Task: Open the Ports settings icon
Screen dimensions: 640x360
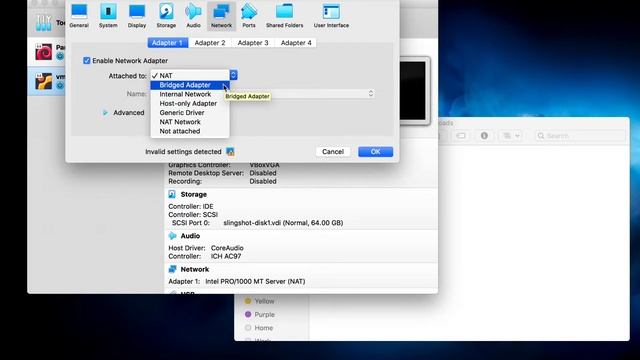Action: tap(249, 16)
